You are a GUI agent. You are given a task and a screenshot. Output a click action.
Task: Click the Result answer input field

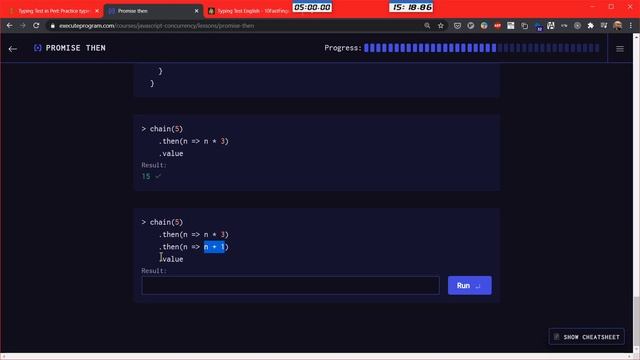pyautogui.click(x=290, y=285)
